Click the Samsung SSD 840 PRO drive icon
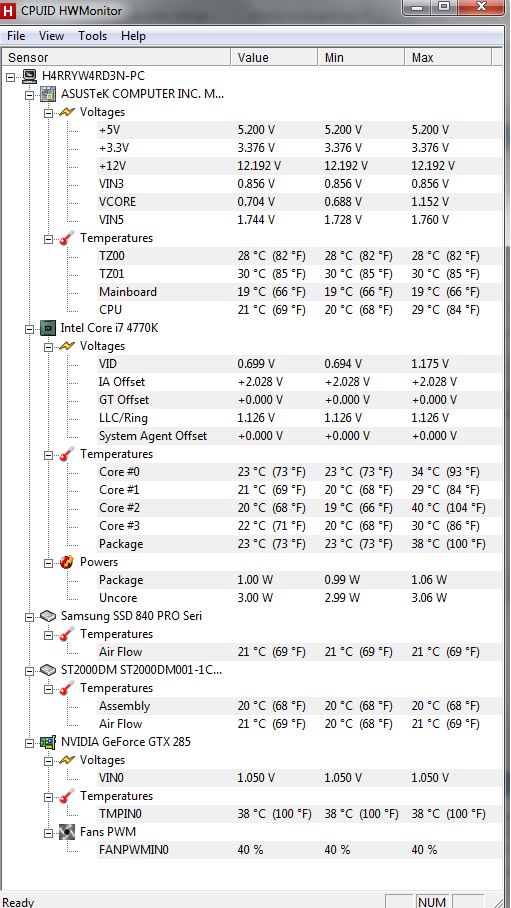The width and height of the screenshot is (511, 908). coord(48,616)
